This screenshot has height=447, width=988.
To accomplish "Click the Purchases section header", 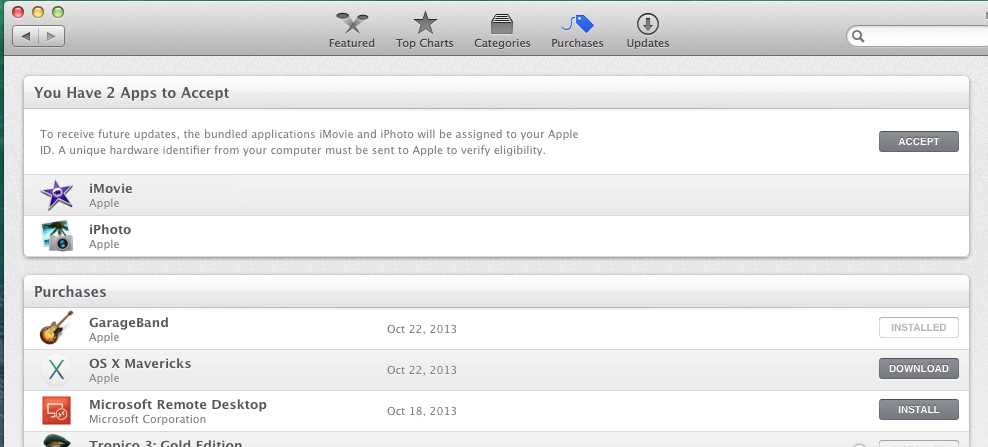I will [70, 292].
